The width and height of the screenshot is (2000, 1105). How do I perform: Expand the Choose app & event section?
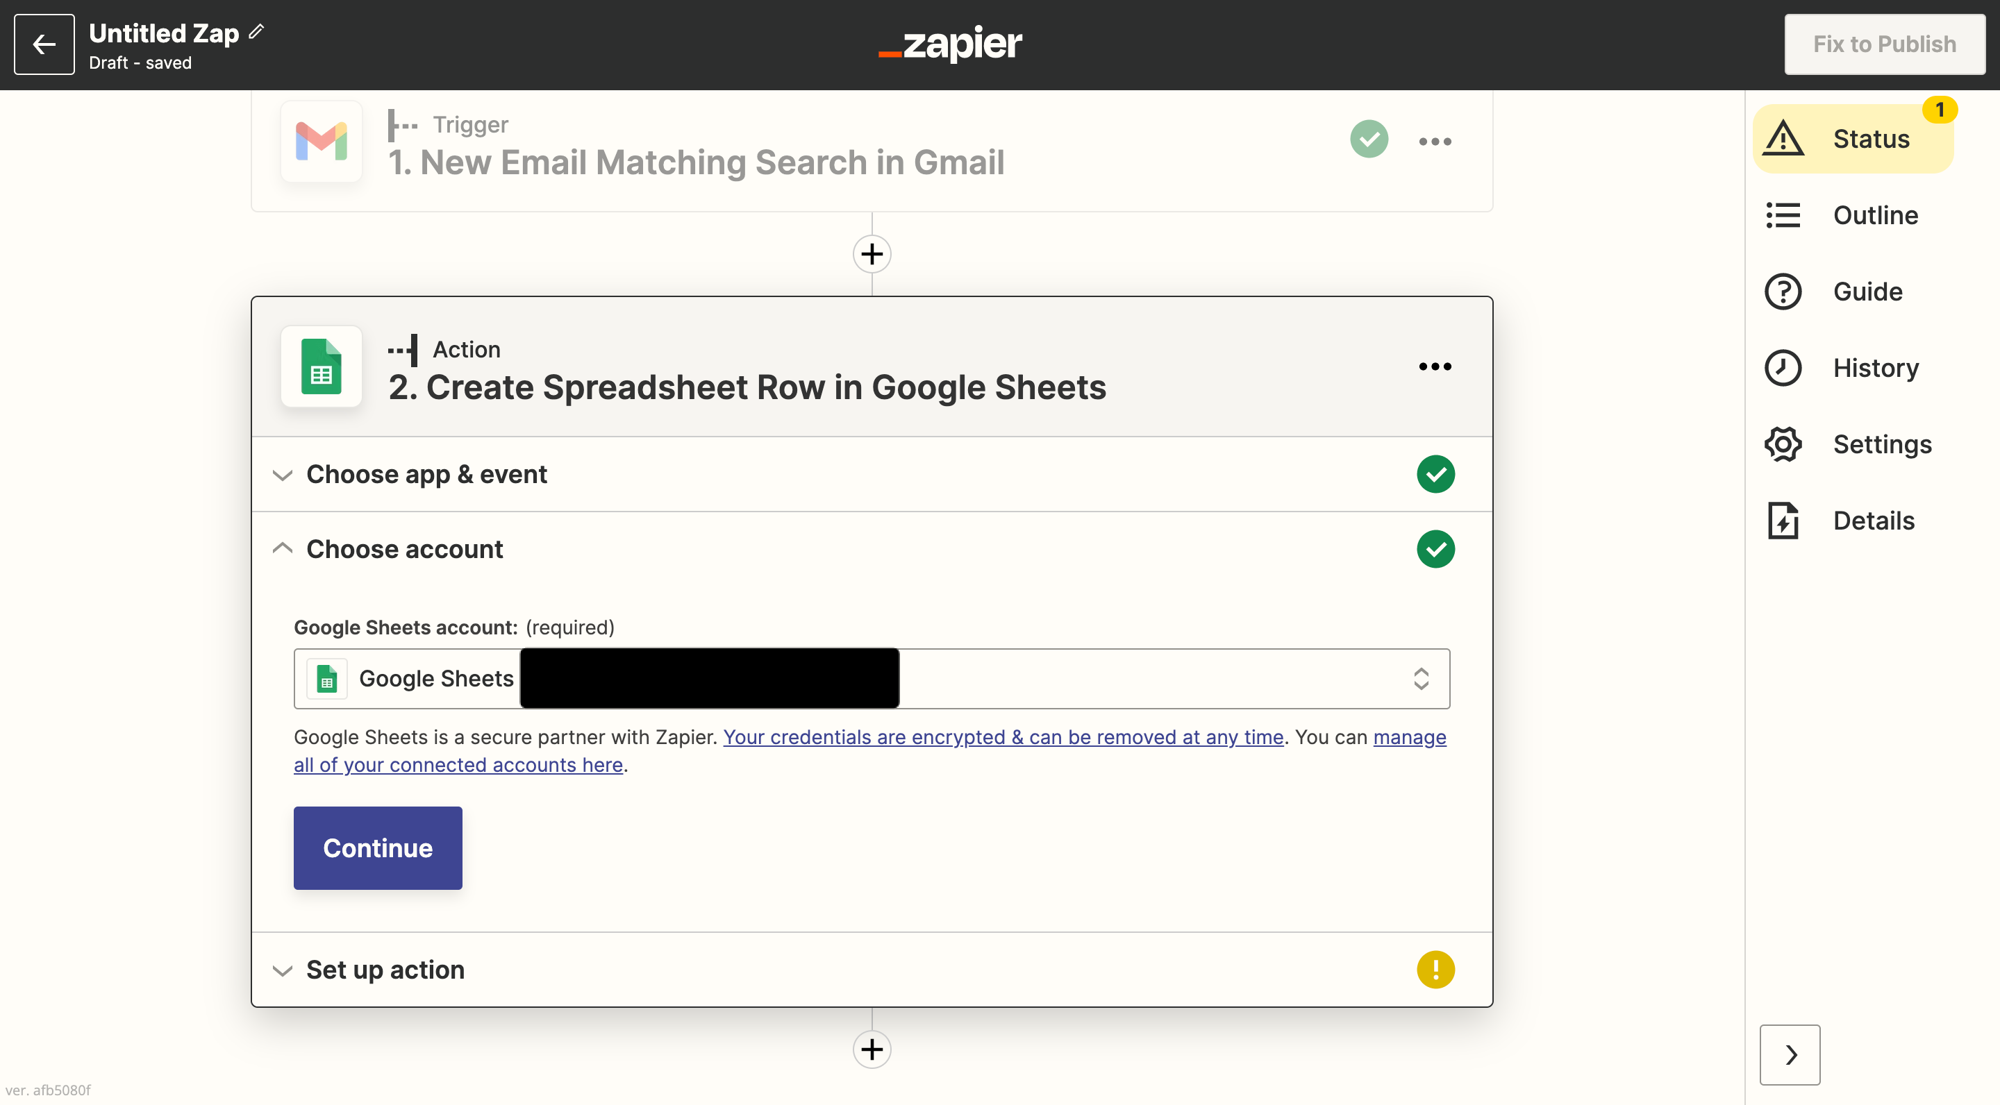coord(427,474)
